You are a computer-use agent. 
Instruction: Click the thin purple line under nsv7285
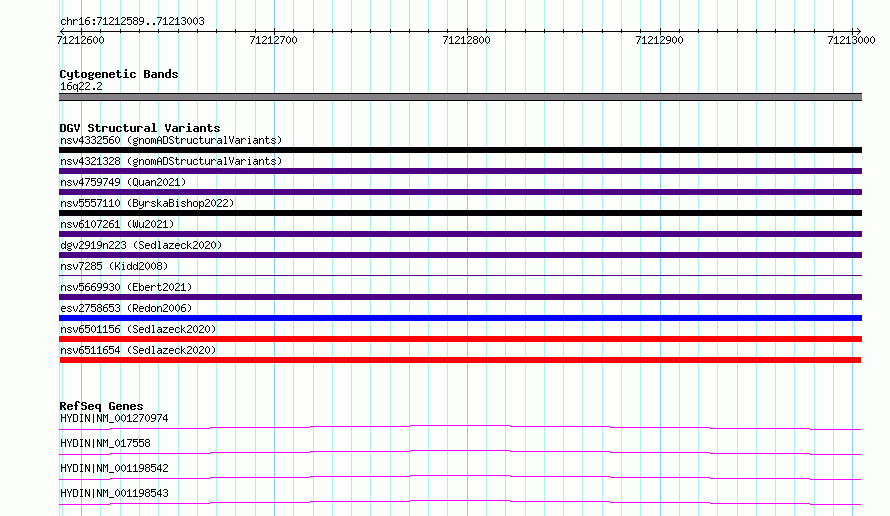[x=460, y=275]
